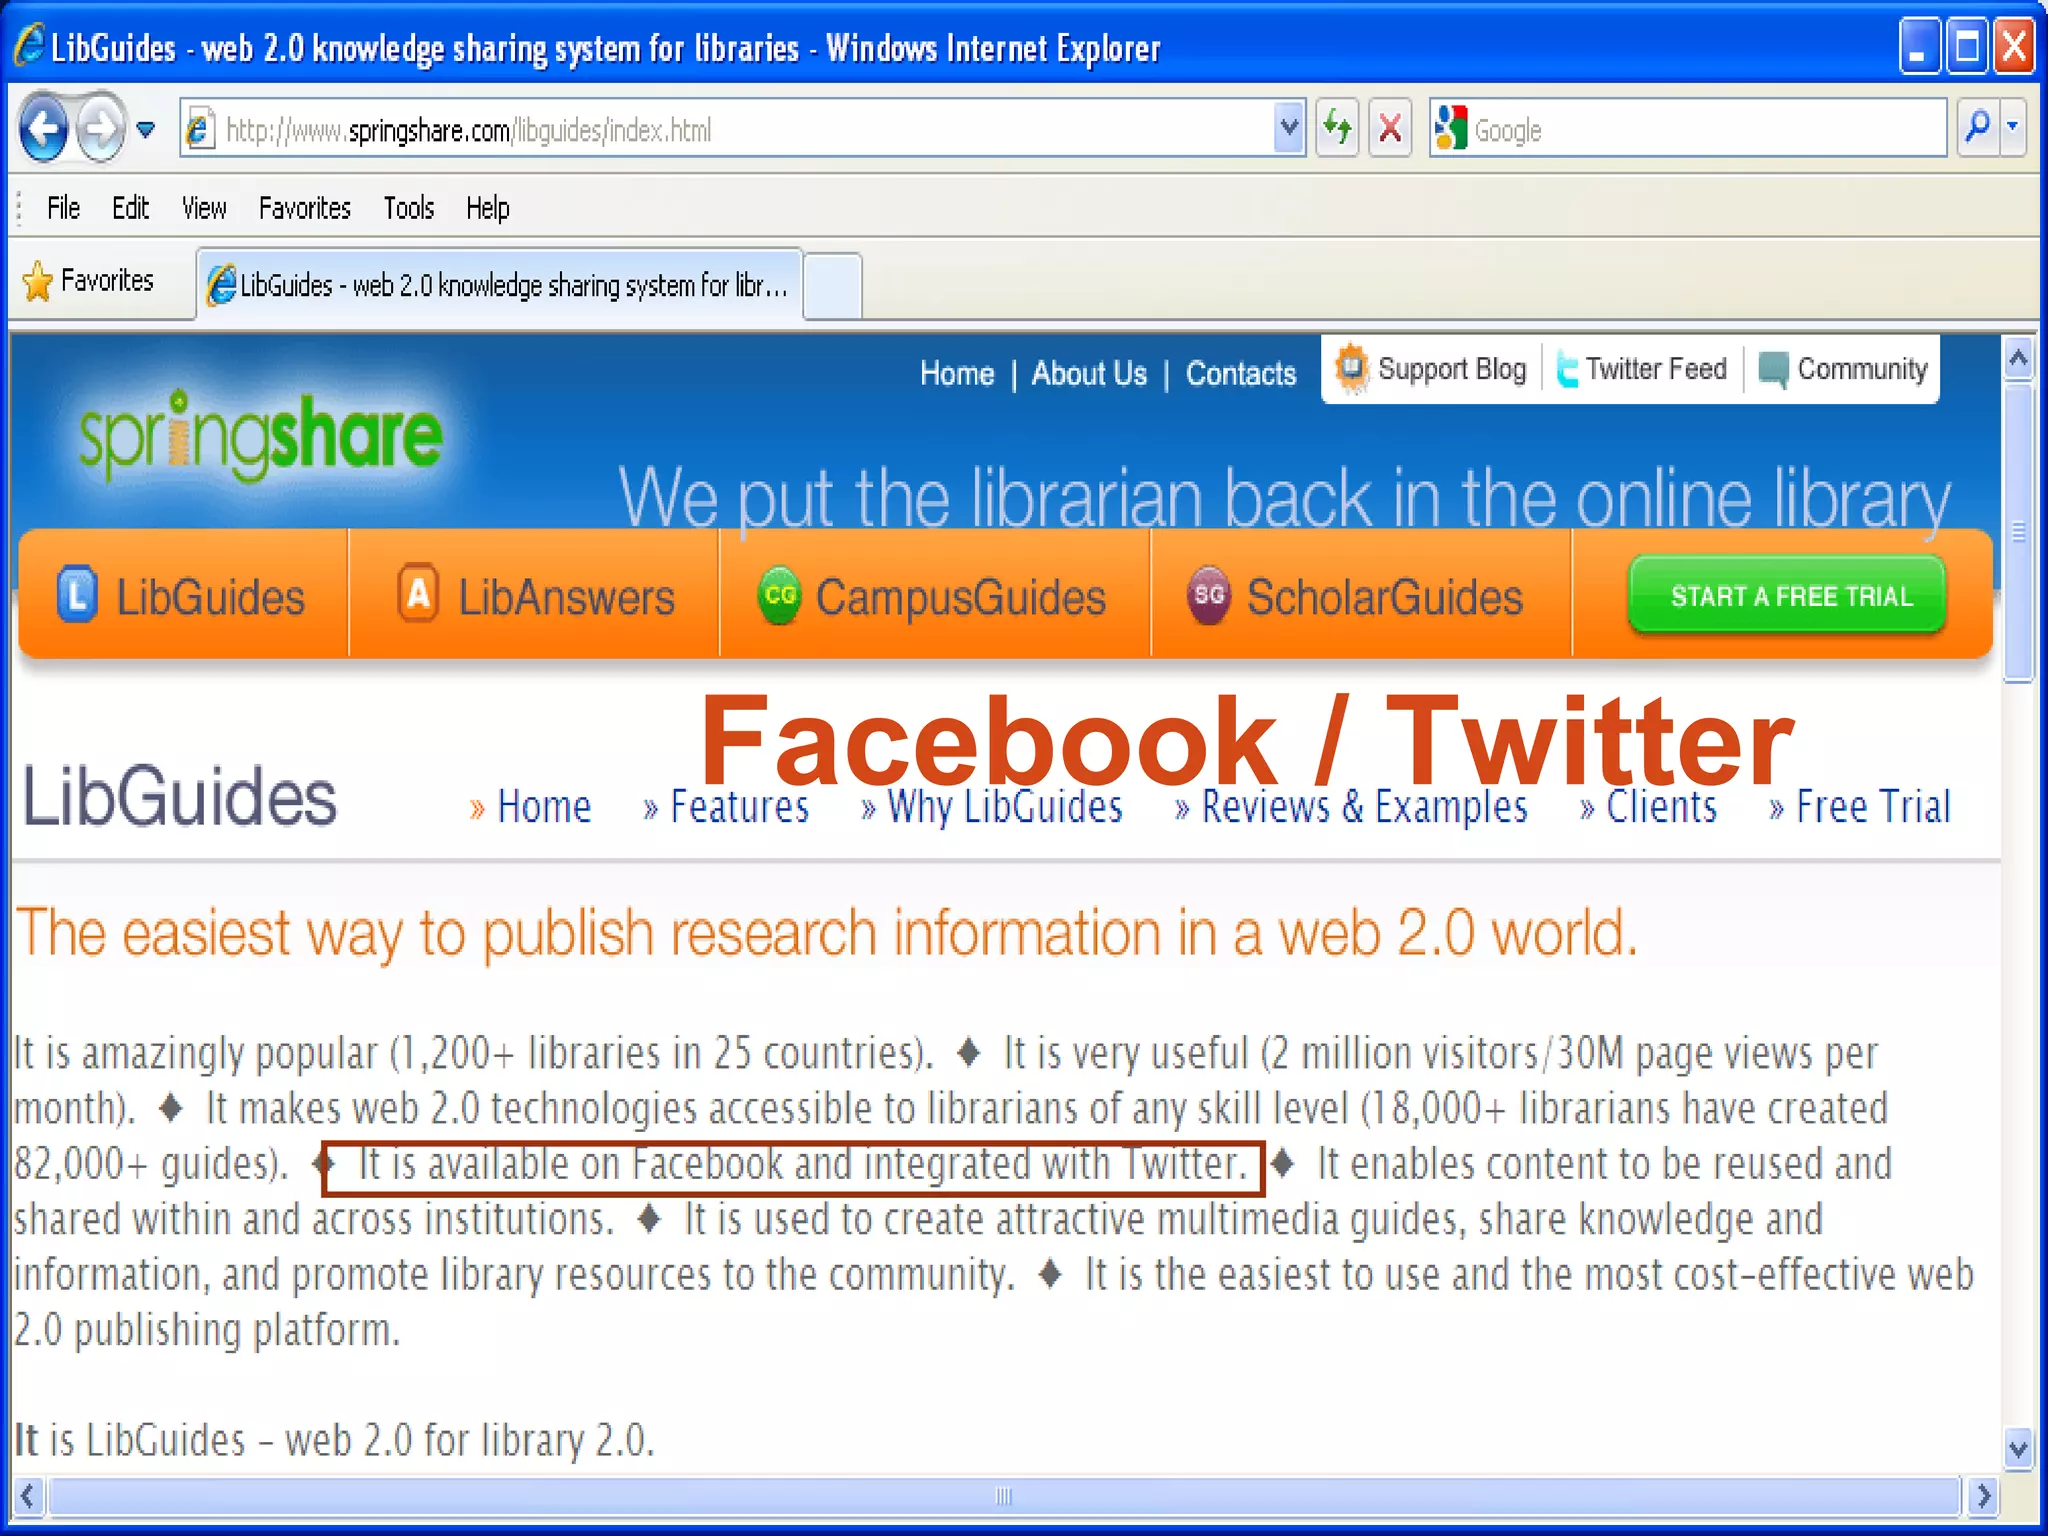This screenshot has height=1536, width=2048.
Task: Open the About Us link
Action: pos(1089,374)
